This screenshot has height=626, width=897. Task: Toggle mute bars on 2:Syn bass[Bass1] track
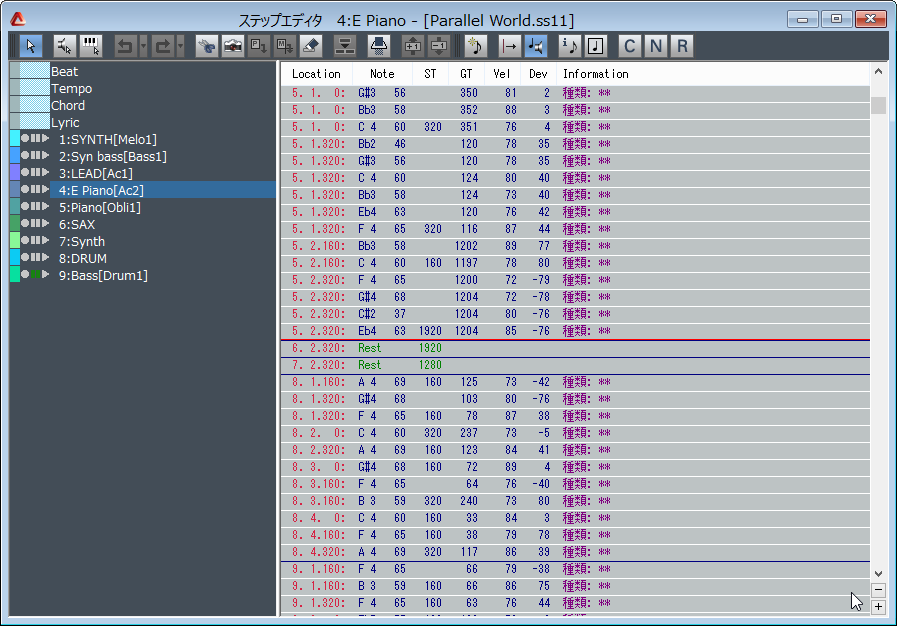[x=35, y=155]
